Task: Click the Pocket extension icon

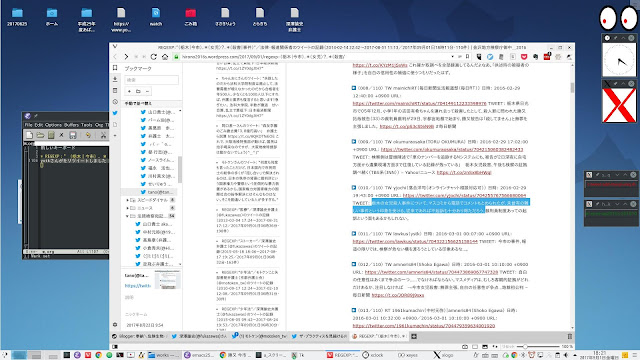Action: click(524, 57)
